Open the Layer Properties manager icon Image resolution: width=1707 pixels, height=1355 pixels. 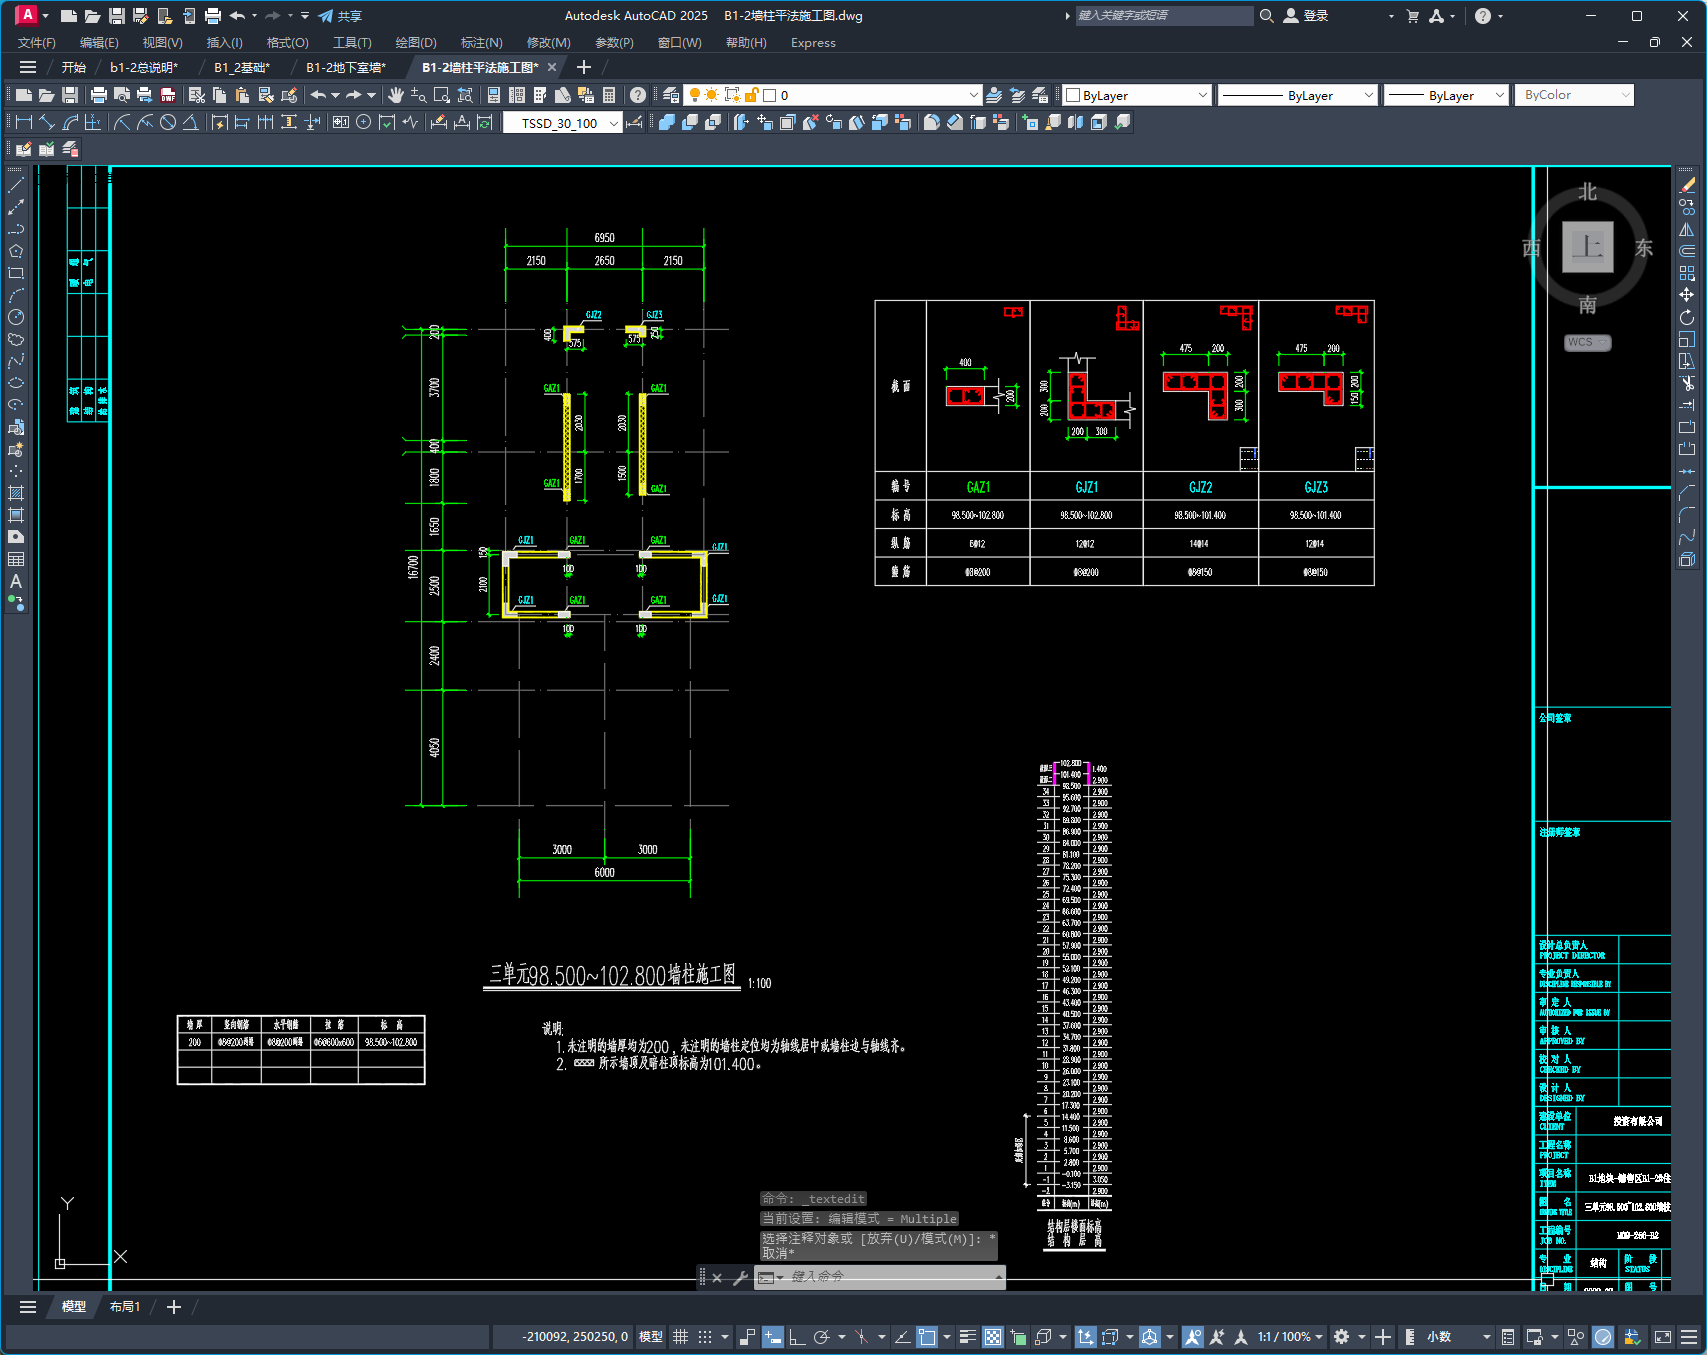tap(671, 95)
